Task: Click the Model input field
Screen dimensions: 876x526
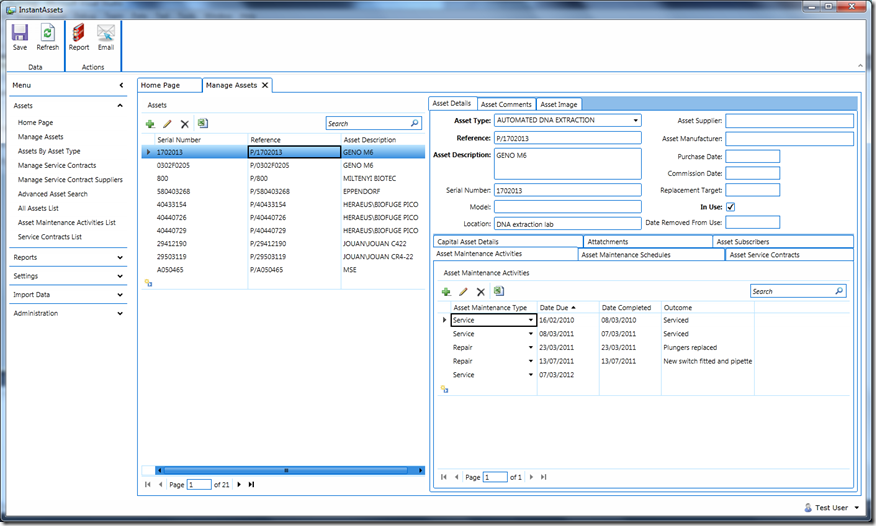Action: pyautogui.click(x=568, y=207)
